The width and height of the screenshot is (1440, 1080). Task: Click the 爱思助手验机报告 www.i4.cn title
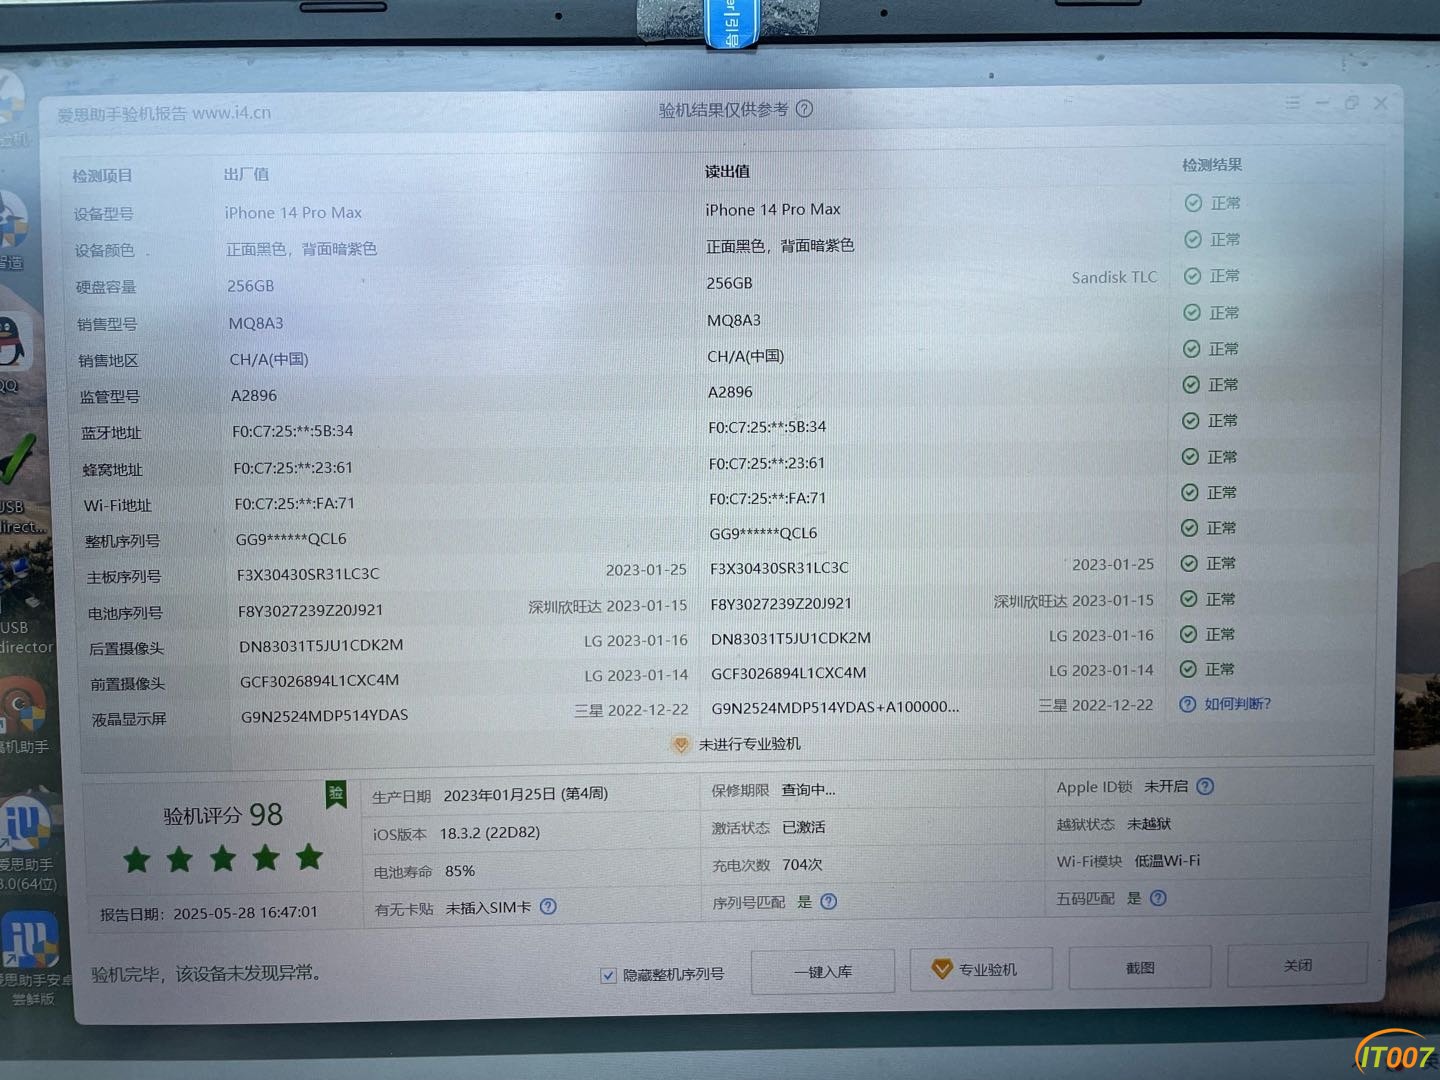[x=163, y=114]
